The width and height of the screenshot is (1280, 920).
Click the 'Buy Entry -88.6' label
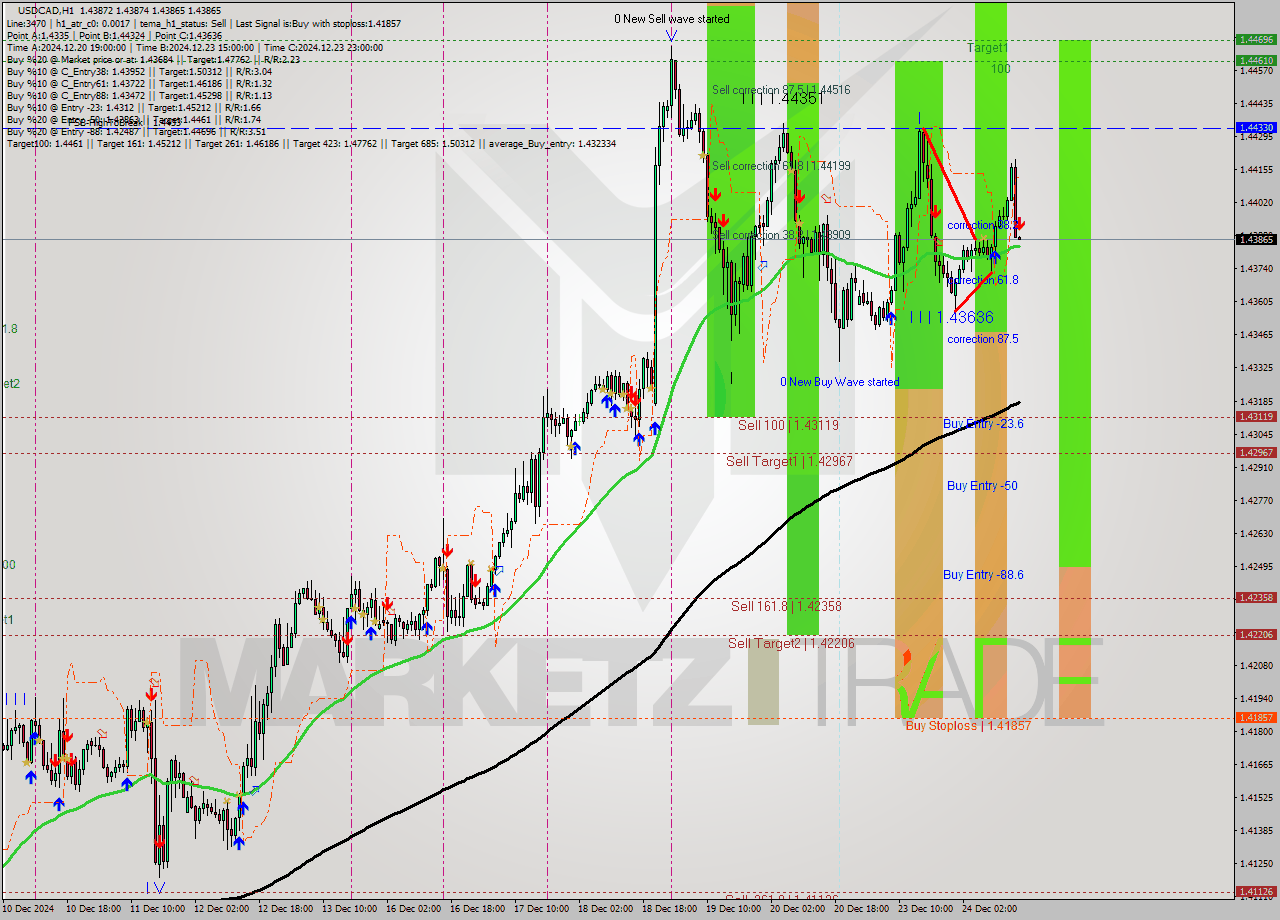click(x=983, y=575)
